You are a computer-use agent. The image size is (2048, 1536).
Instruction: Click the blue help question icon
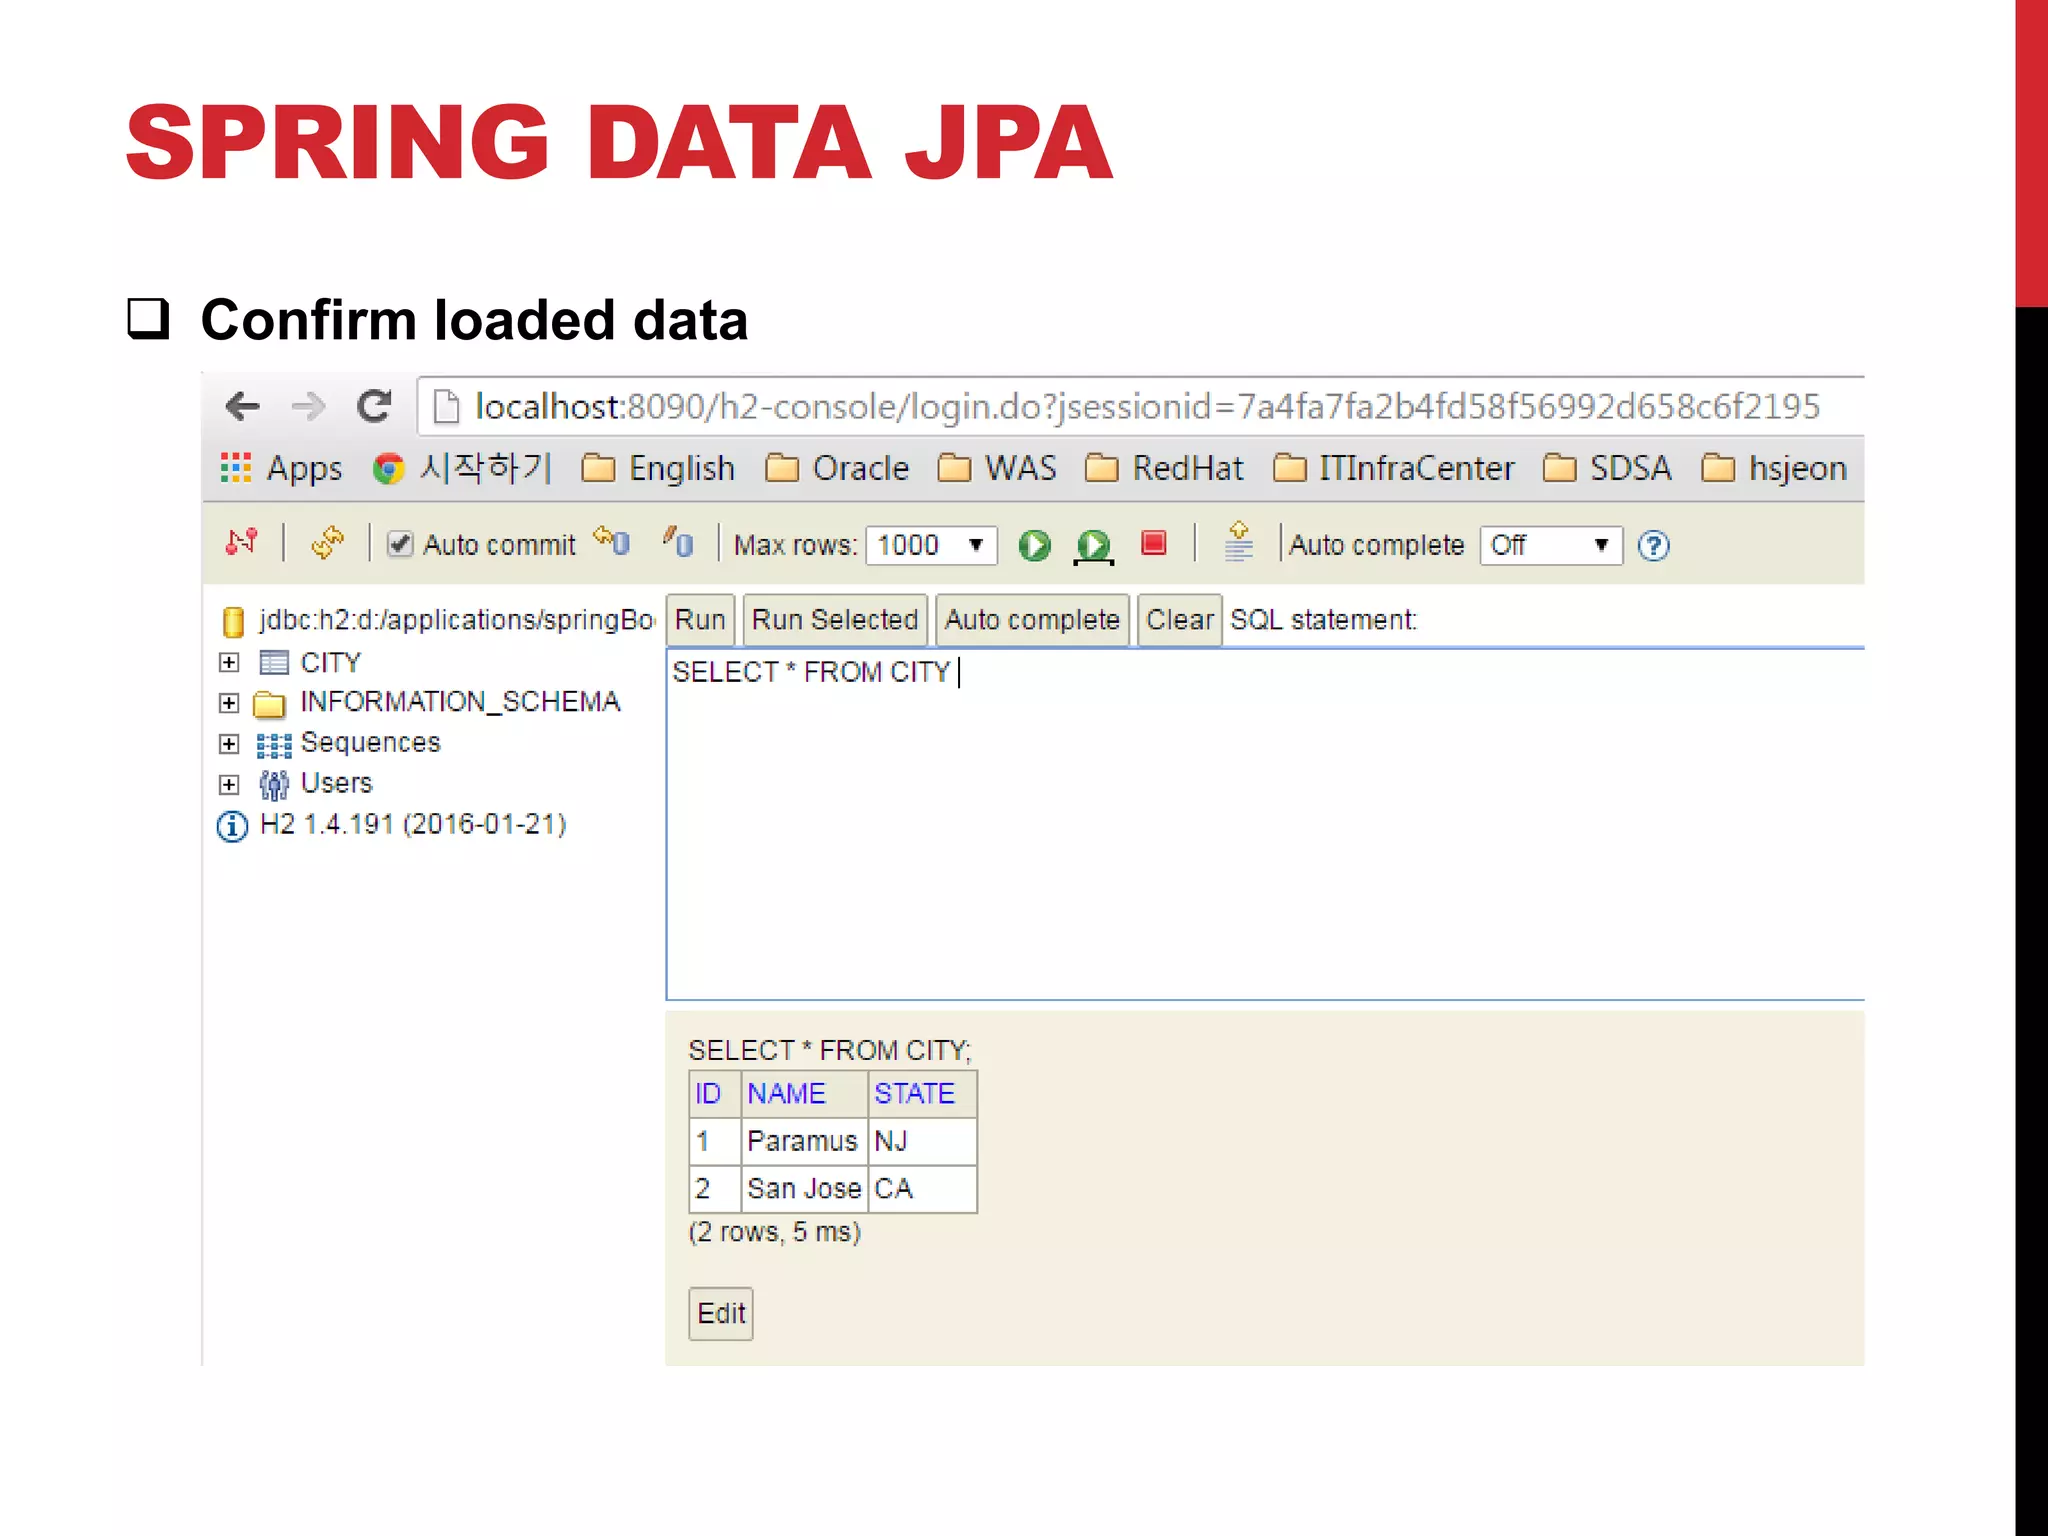1653,546
